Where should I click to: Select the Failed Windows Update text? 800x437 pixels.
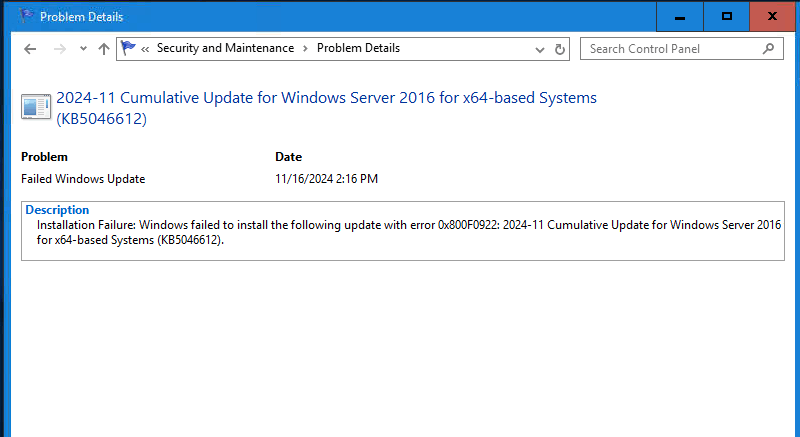click(83, 179)
